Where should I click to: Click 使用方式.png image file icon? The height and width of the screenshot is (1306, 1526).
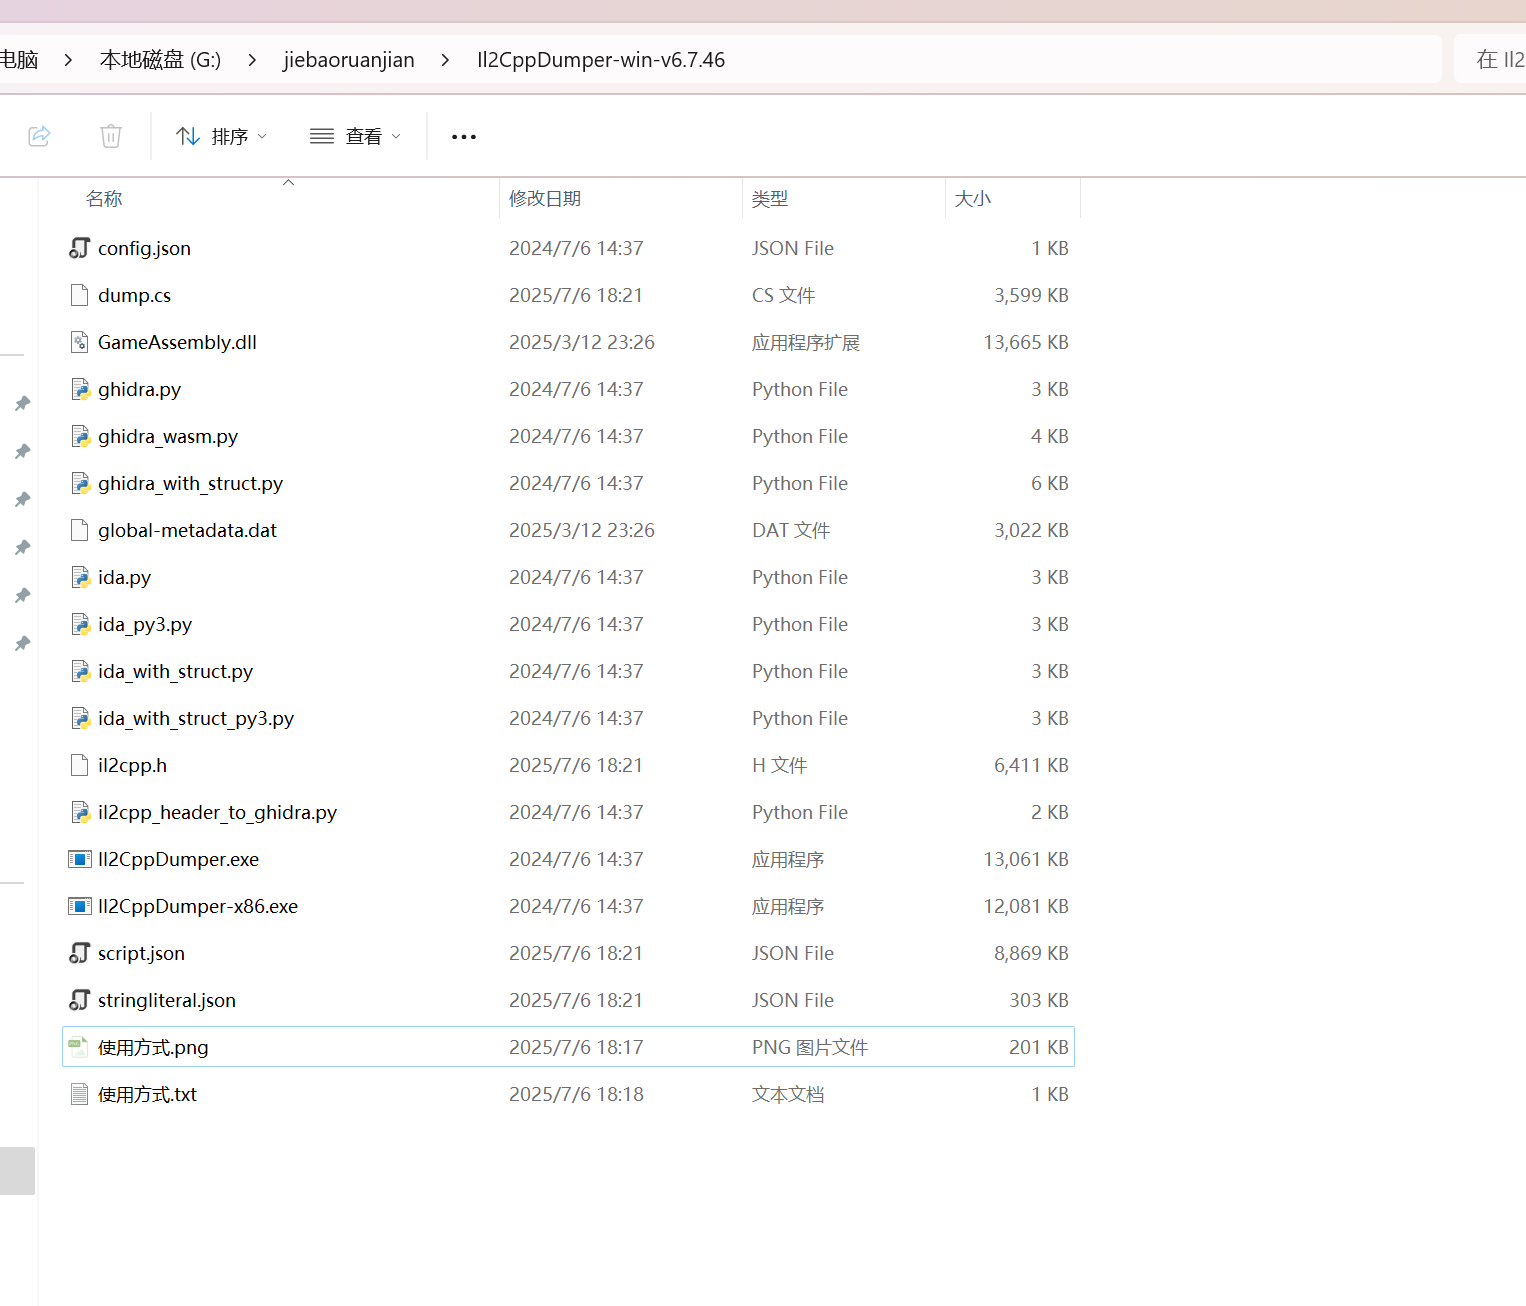tap(80, 1047)
